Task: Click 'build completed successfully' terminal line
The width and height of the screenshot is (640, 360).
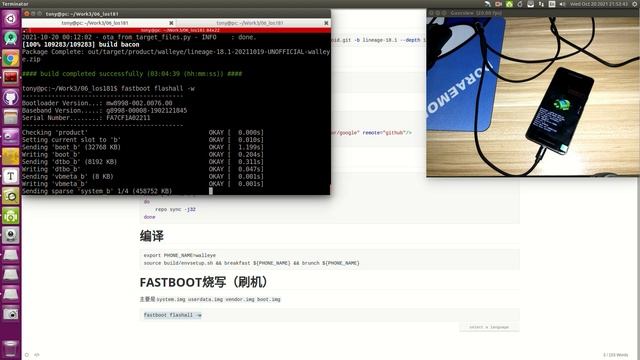Action: [132, 74]
